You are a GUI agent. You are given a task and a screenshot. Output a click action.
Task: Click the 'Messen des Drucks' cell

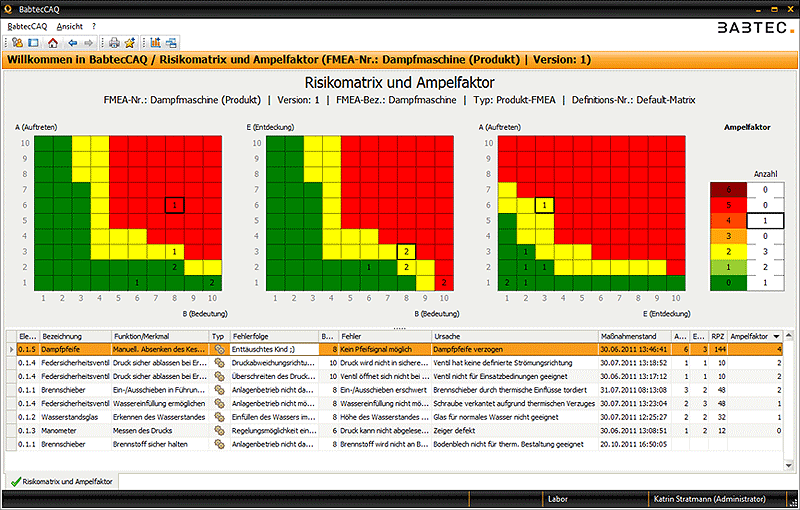click(x=160, y=430)
